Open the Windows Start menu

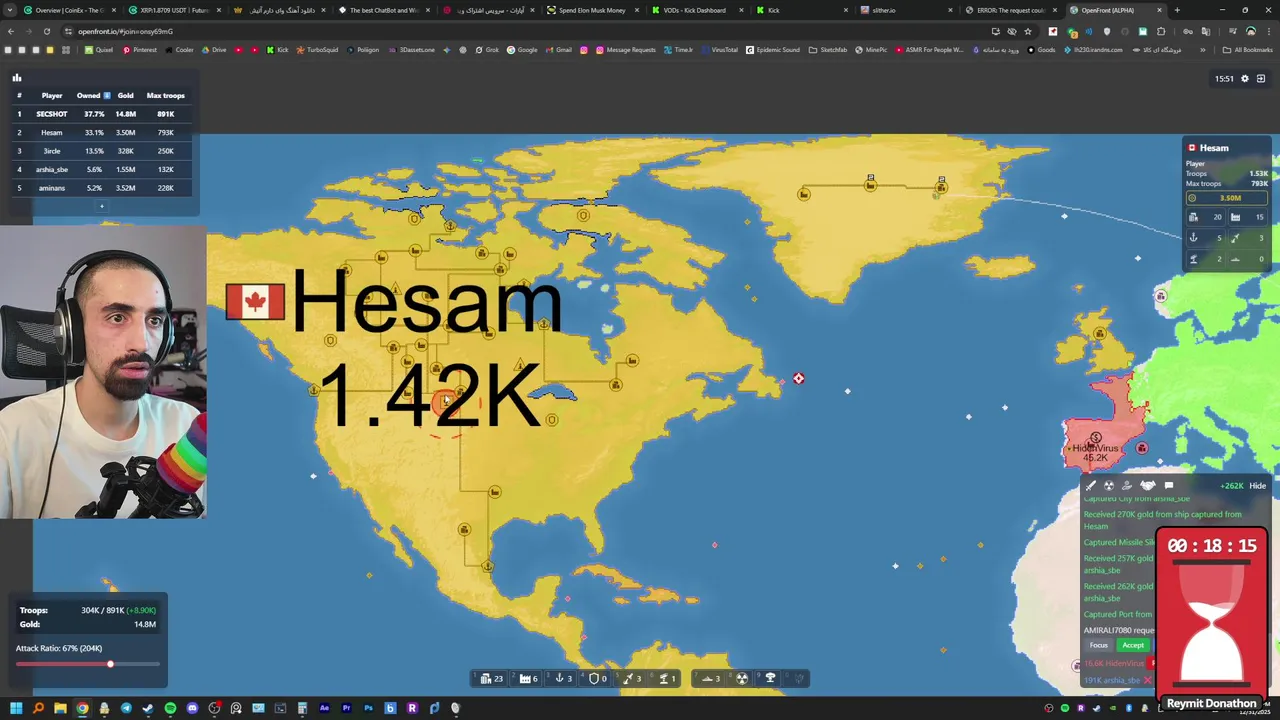[x=16, y=708]
